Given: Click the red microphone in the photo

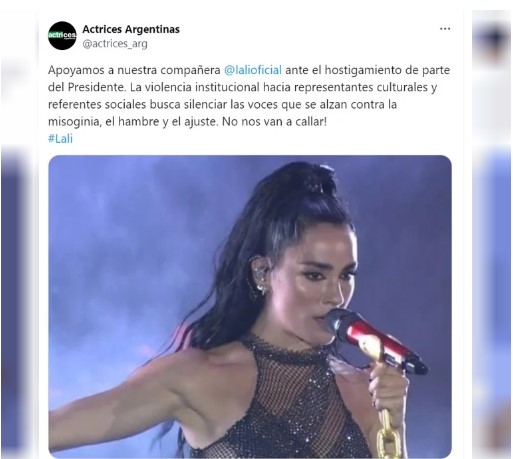Looking at the screenshot, I should (x=375, y=340).
